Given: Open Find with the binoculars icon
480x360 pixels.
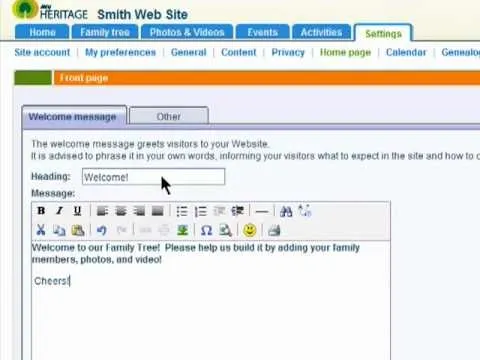Looking at the screenshot, I should (286, 211).
